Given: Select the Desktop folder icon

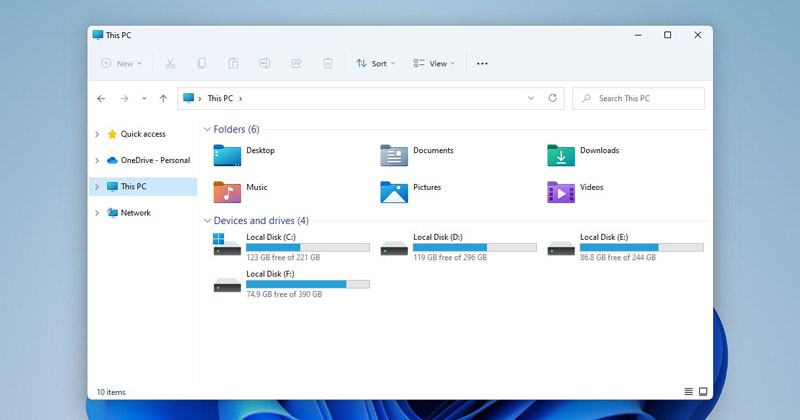Looking at the screenshot, I should click(227, 156).
